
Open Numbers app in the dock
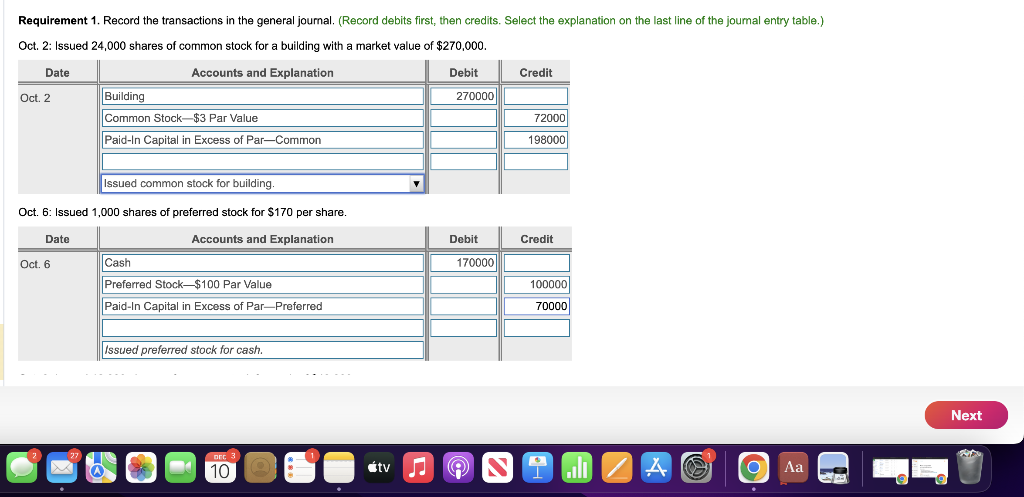[577, 468]
